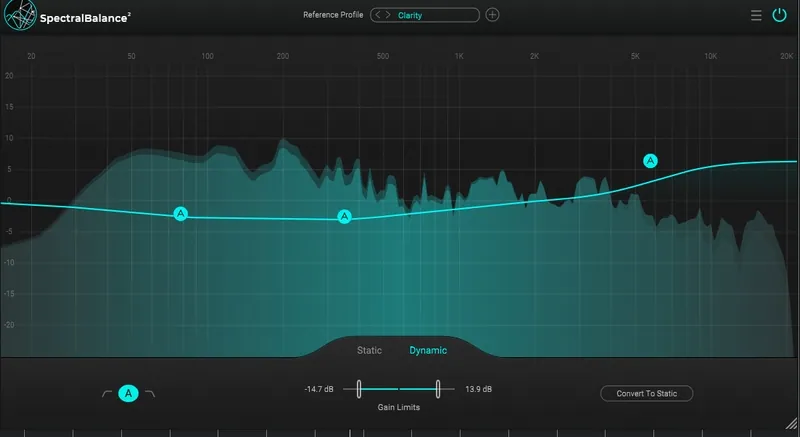Select the band node A near 6 kHz

pos(651,160)
